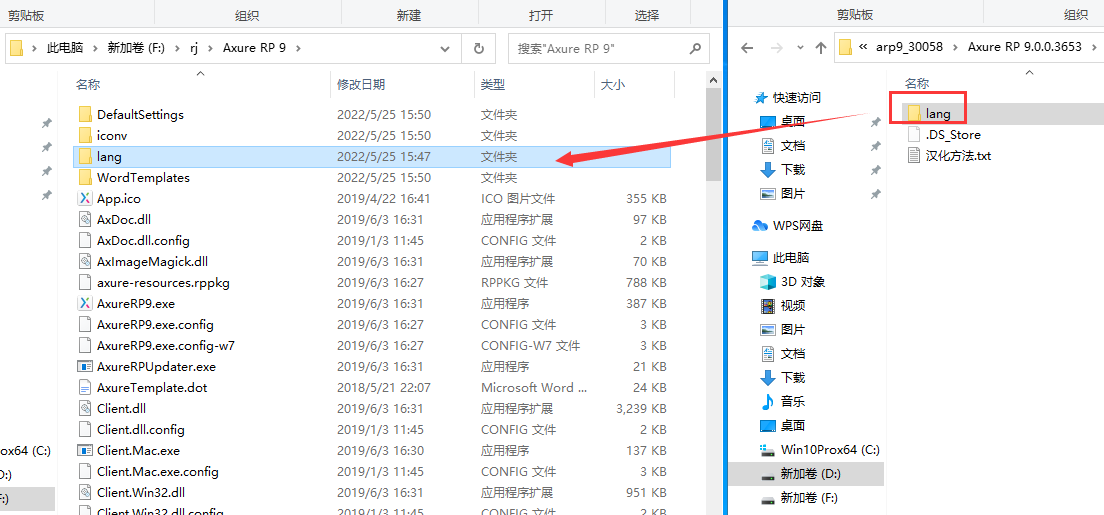
Task: Select the AxureTemplate.dot document icon
Action: (85, 387)
